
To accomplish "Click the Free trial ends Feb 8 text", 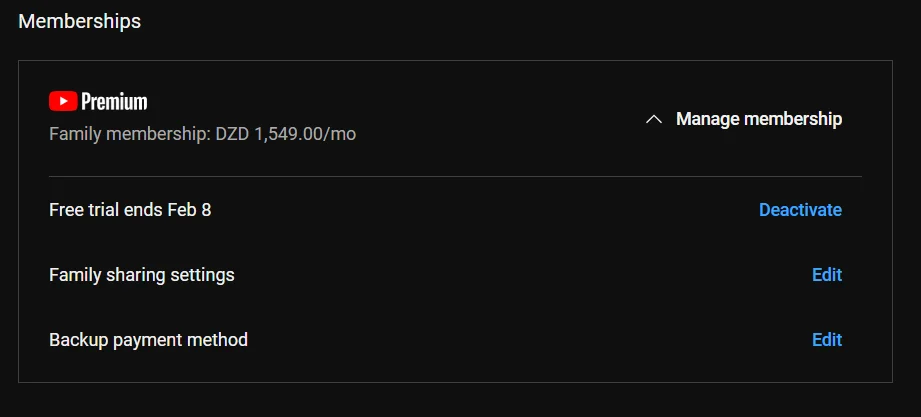I will pos(130,210).
